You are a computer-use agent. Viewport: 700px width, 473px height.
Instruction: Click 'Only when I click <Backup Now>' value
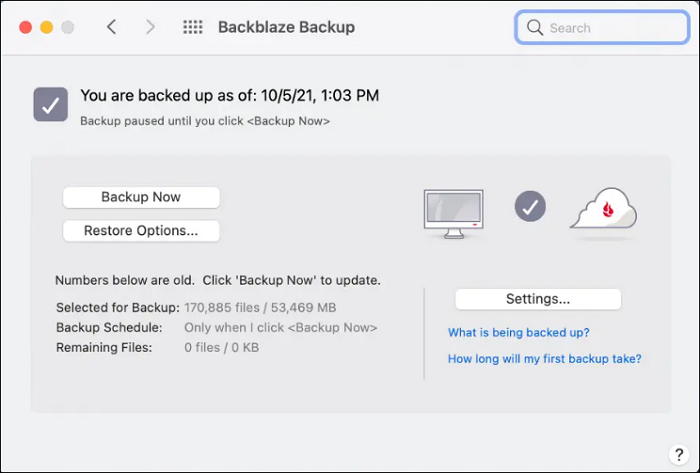click(x=281, y=328)
